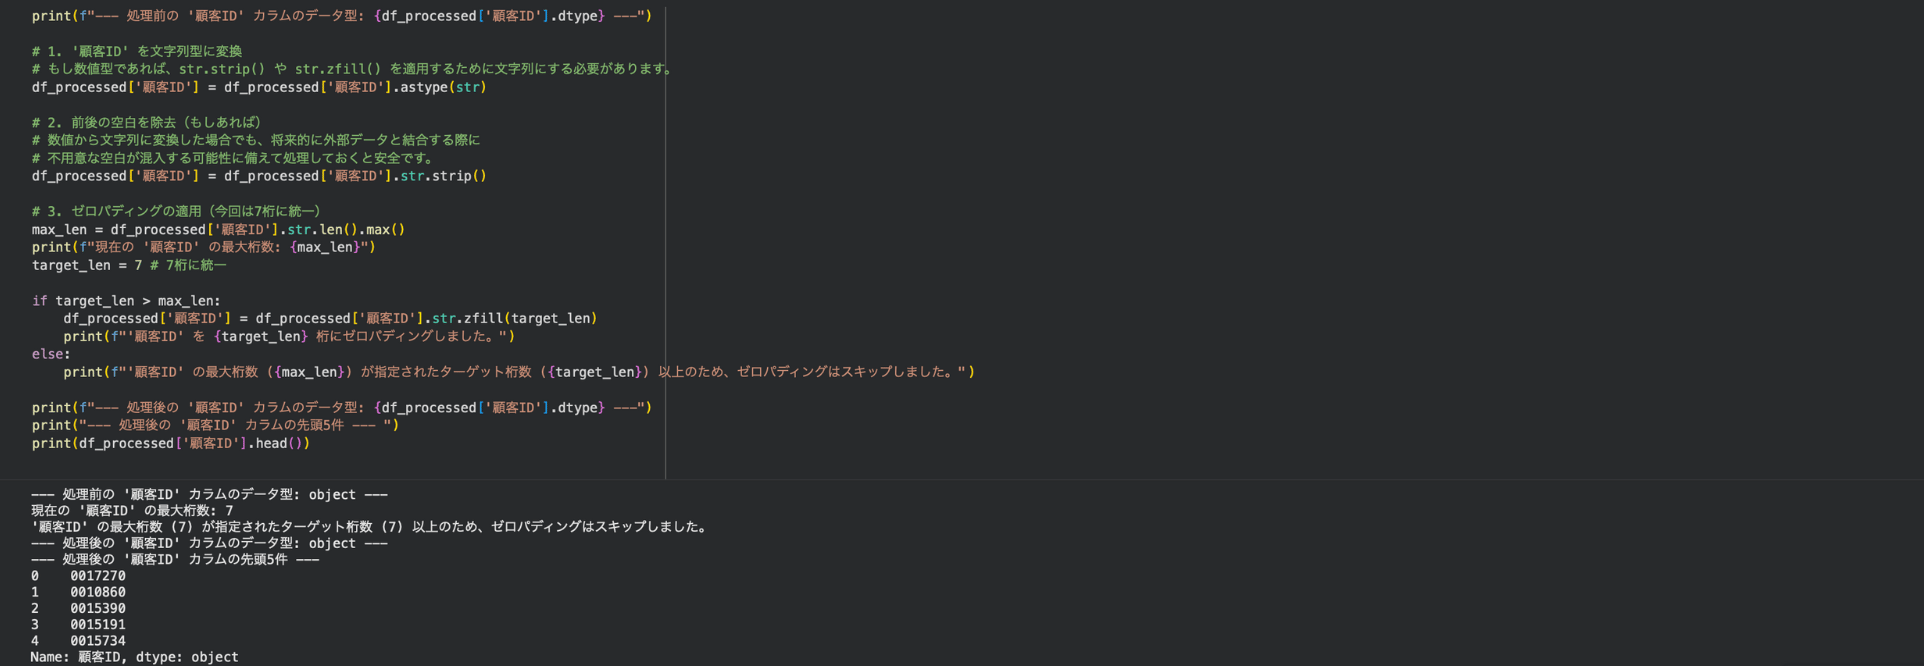Click comment starting "# 不用意な空白が混入する"
The image size is (1924, 666).
coord(232,158)
